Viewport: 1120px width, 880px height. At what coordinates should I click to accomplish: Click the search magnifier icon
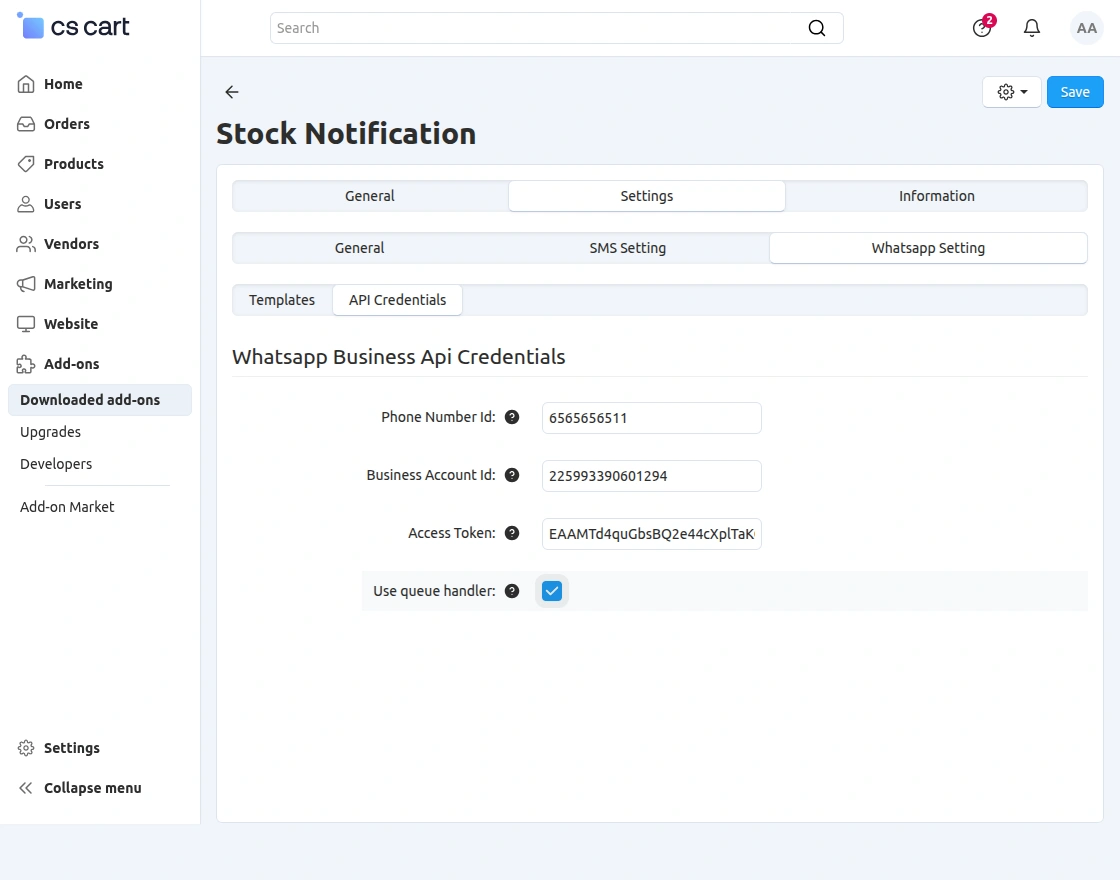tap(817, 28)
